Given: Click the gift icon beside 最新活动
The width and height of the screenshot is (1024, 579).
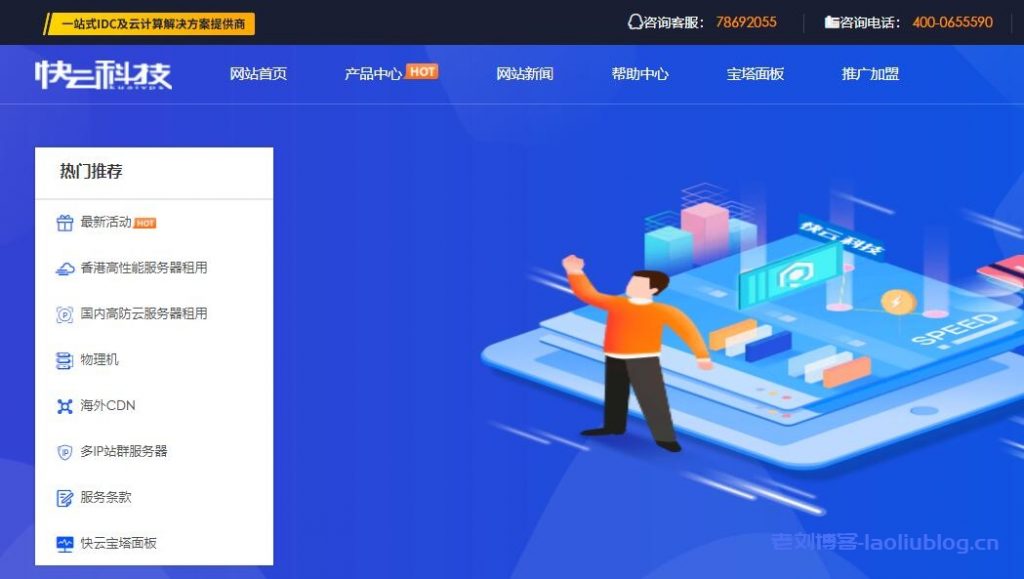Looking at the screenshot, I should (x=65, y=223).
